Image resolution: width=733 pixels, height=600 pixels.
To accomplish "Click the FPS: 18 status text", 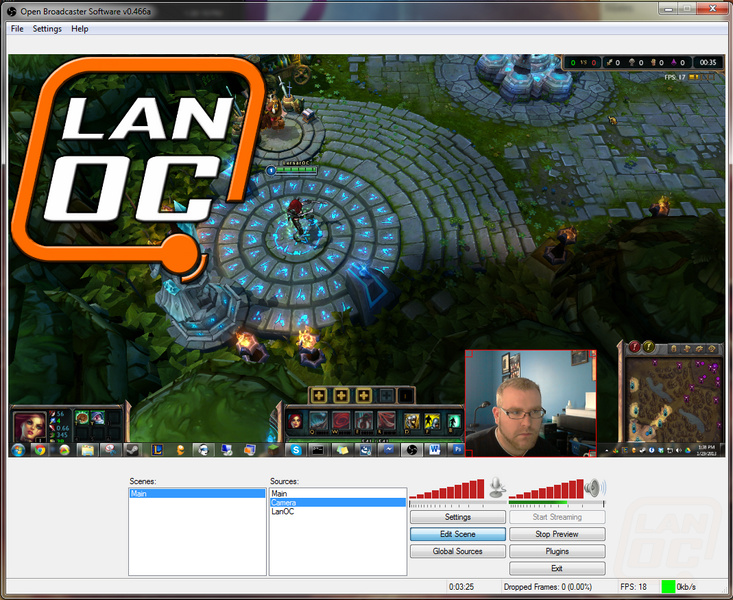I will tap(633, 586).
